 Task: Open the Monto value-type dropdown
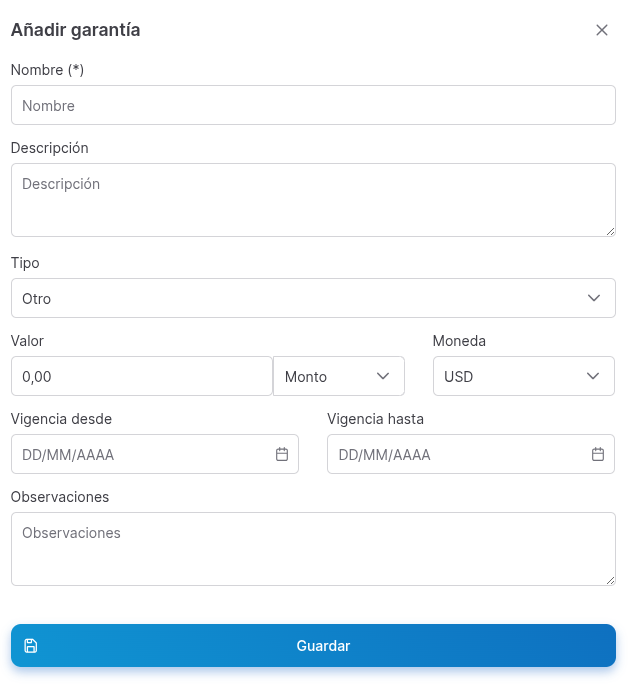(x=338, y=376)
